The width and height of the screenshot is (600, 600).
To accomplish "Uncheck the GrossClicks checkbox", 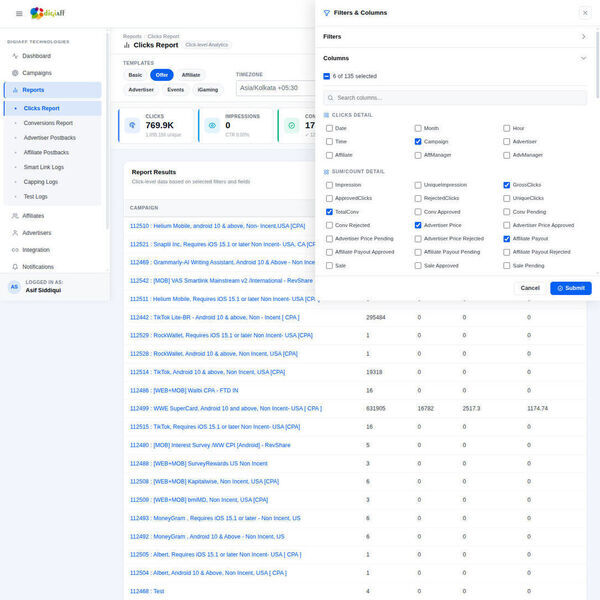I will coord(507,185).
